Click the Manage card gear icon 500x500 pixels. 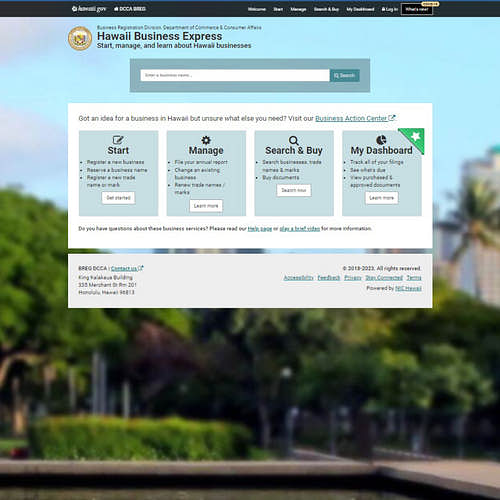coord(206,140)
